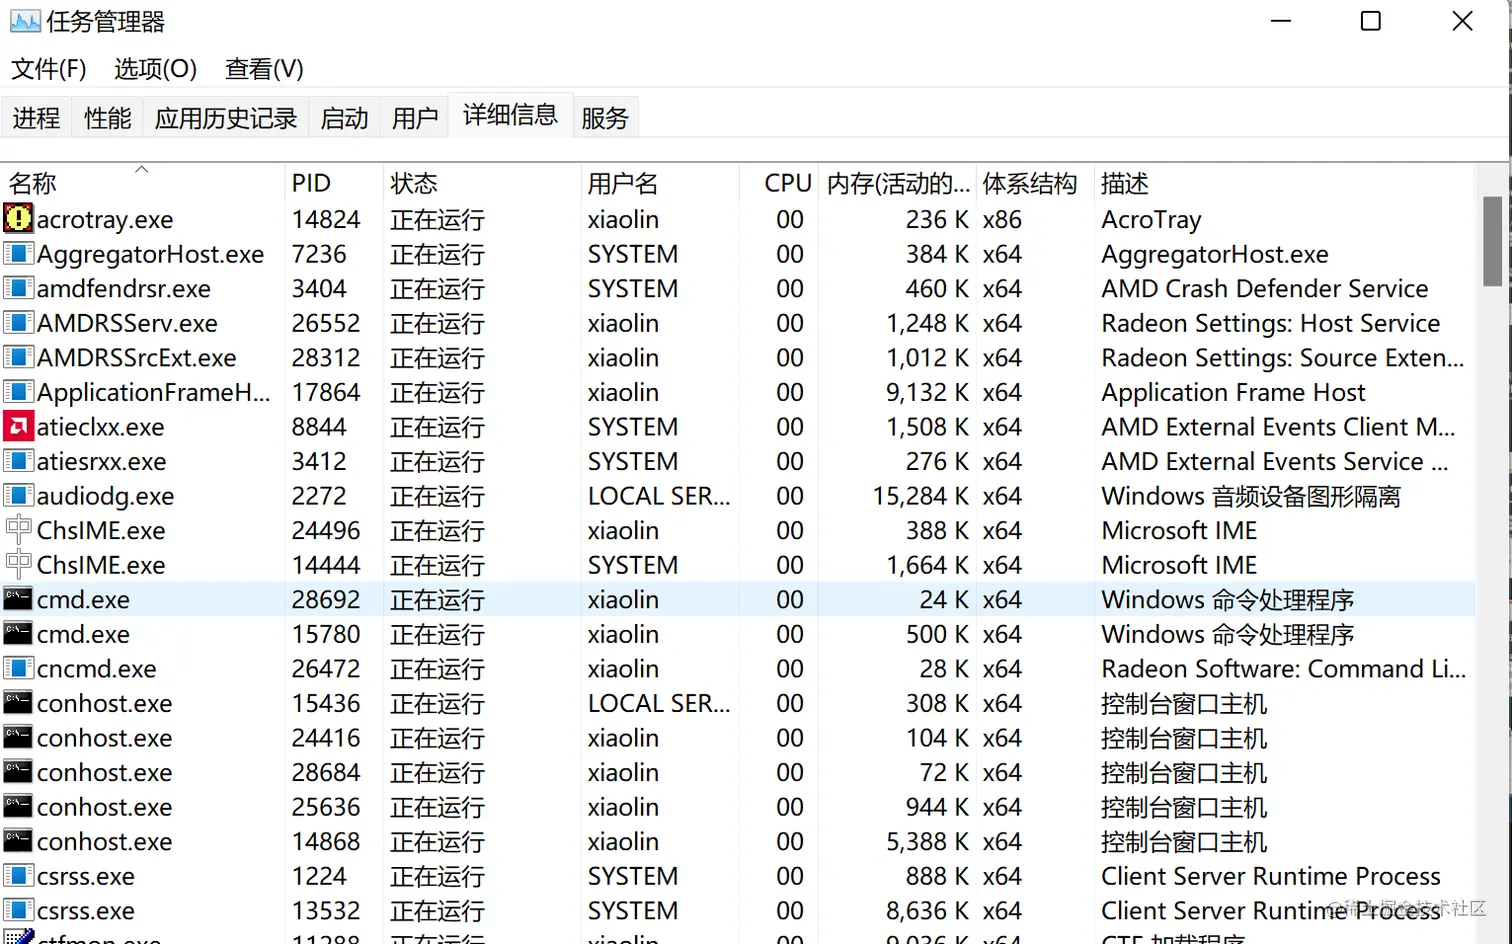This screenshot has width=1512, height=944.
Task: Click conhost.exe icon with PID 28684
Action: click(18, 772)
